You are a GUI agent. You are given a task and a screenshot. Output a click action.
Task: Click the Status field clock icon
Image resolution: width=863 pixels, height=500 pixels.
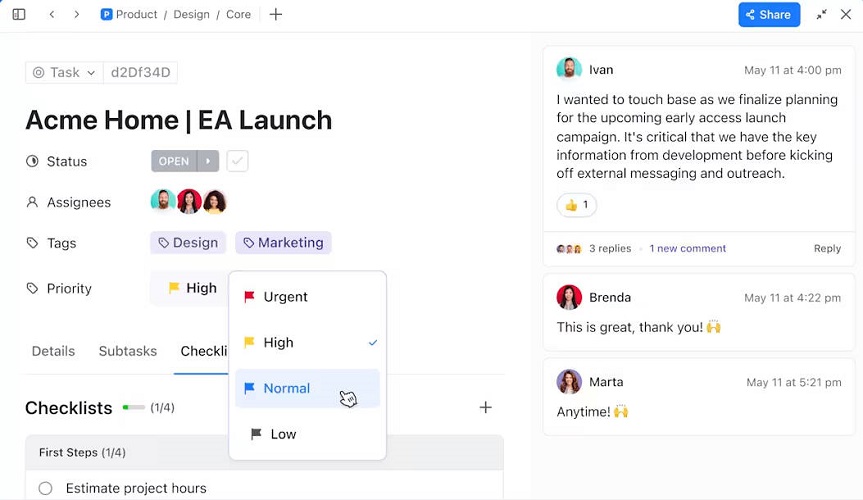[x=32, y=161]
